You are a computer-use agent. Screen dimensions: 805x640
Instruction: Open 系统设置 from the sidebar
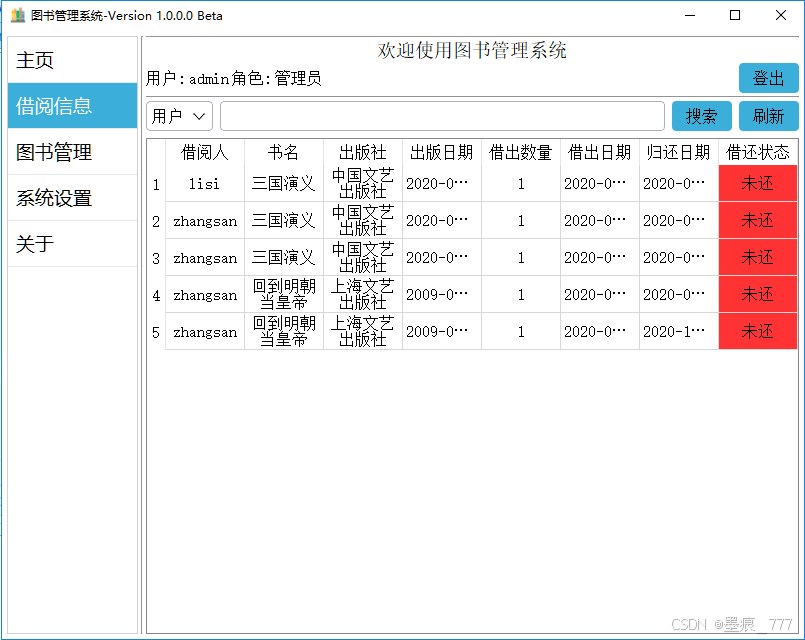point(72,198)
